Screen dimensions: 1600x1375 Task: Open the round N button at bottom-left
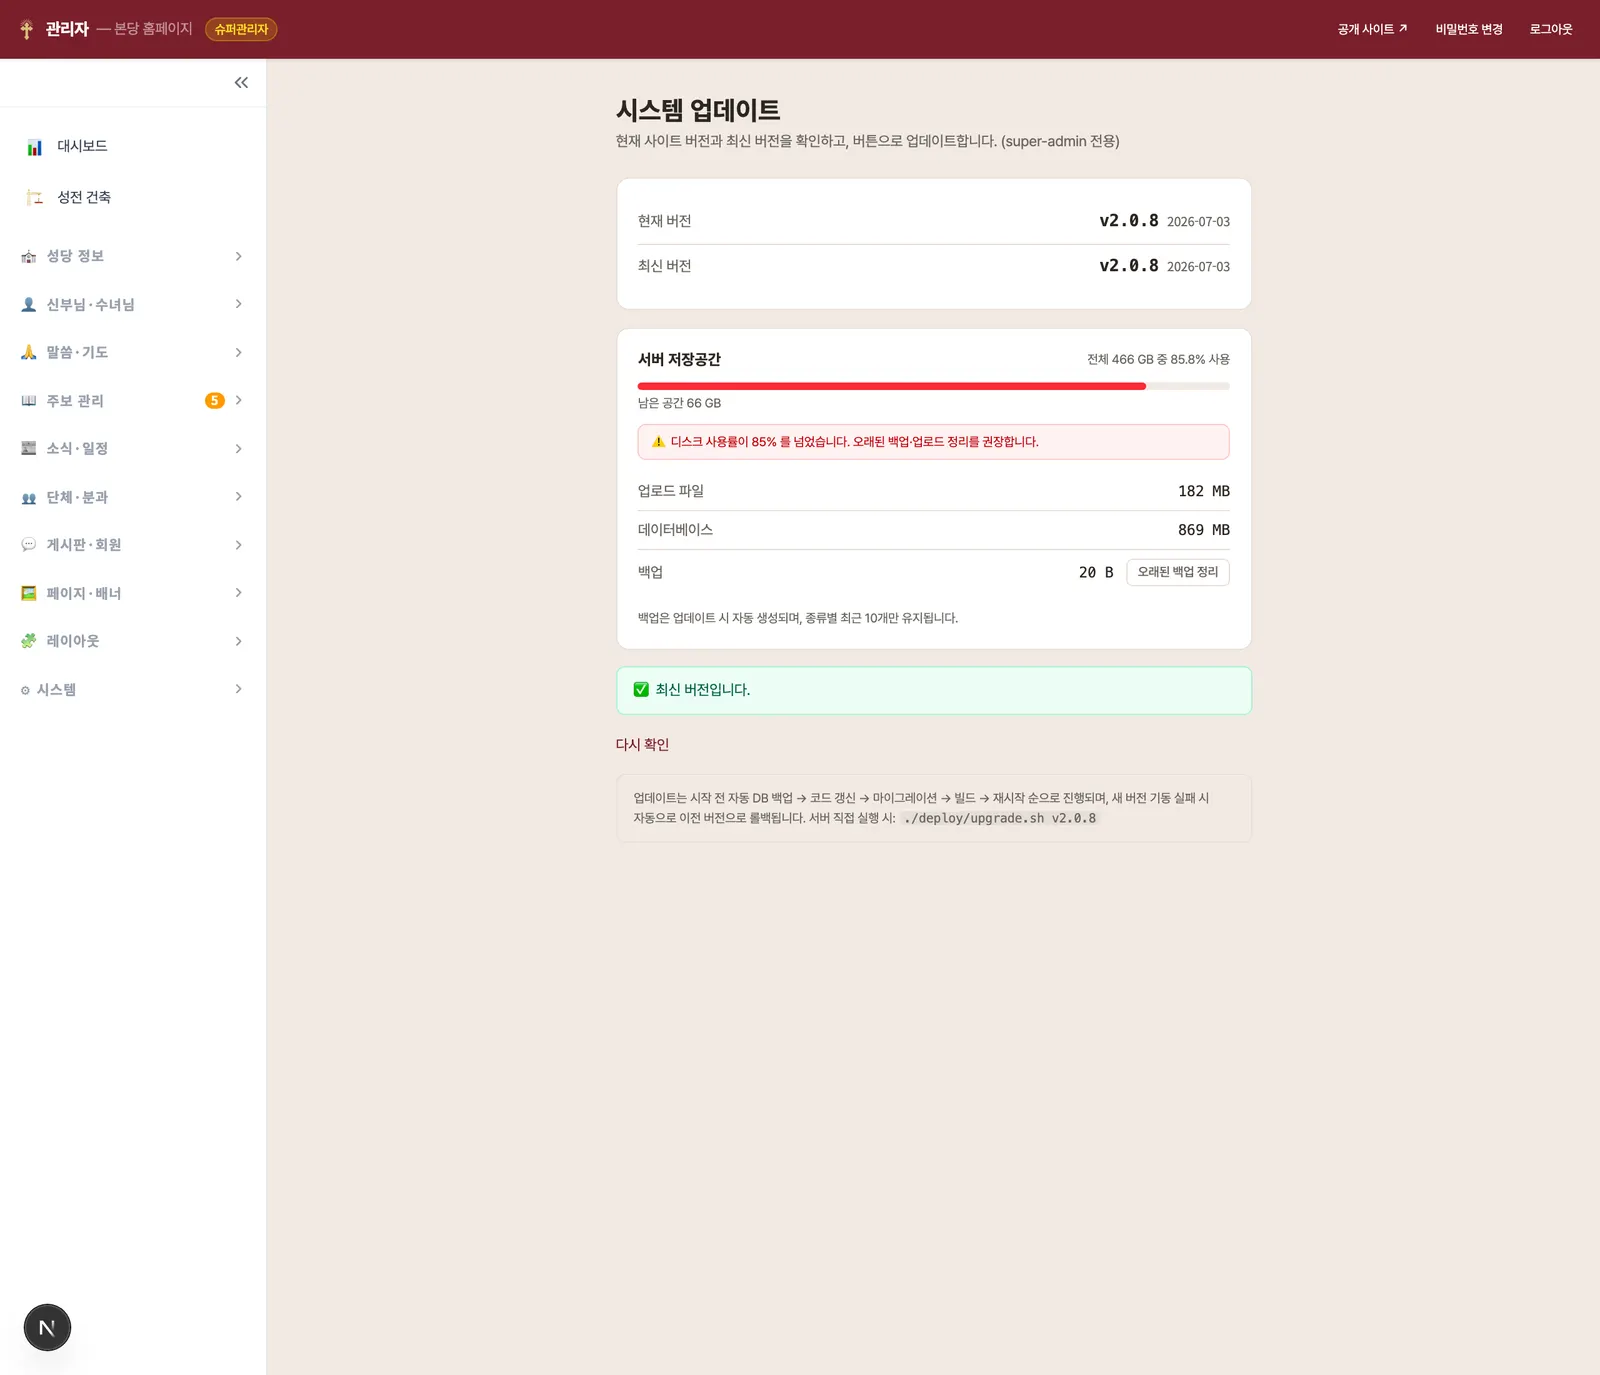pyautogui.click(x=47, y=1328)
